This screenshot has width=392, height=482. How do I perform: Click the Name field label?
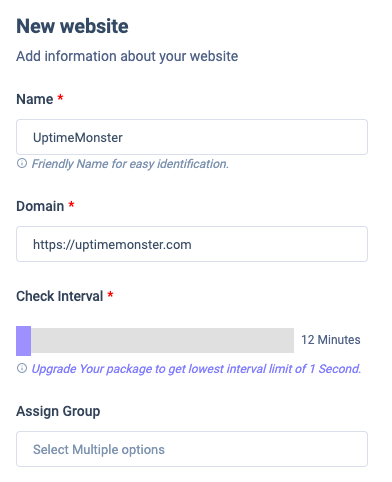(35, 99)
